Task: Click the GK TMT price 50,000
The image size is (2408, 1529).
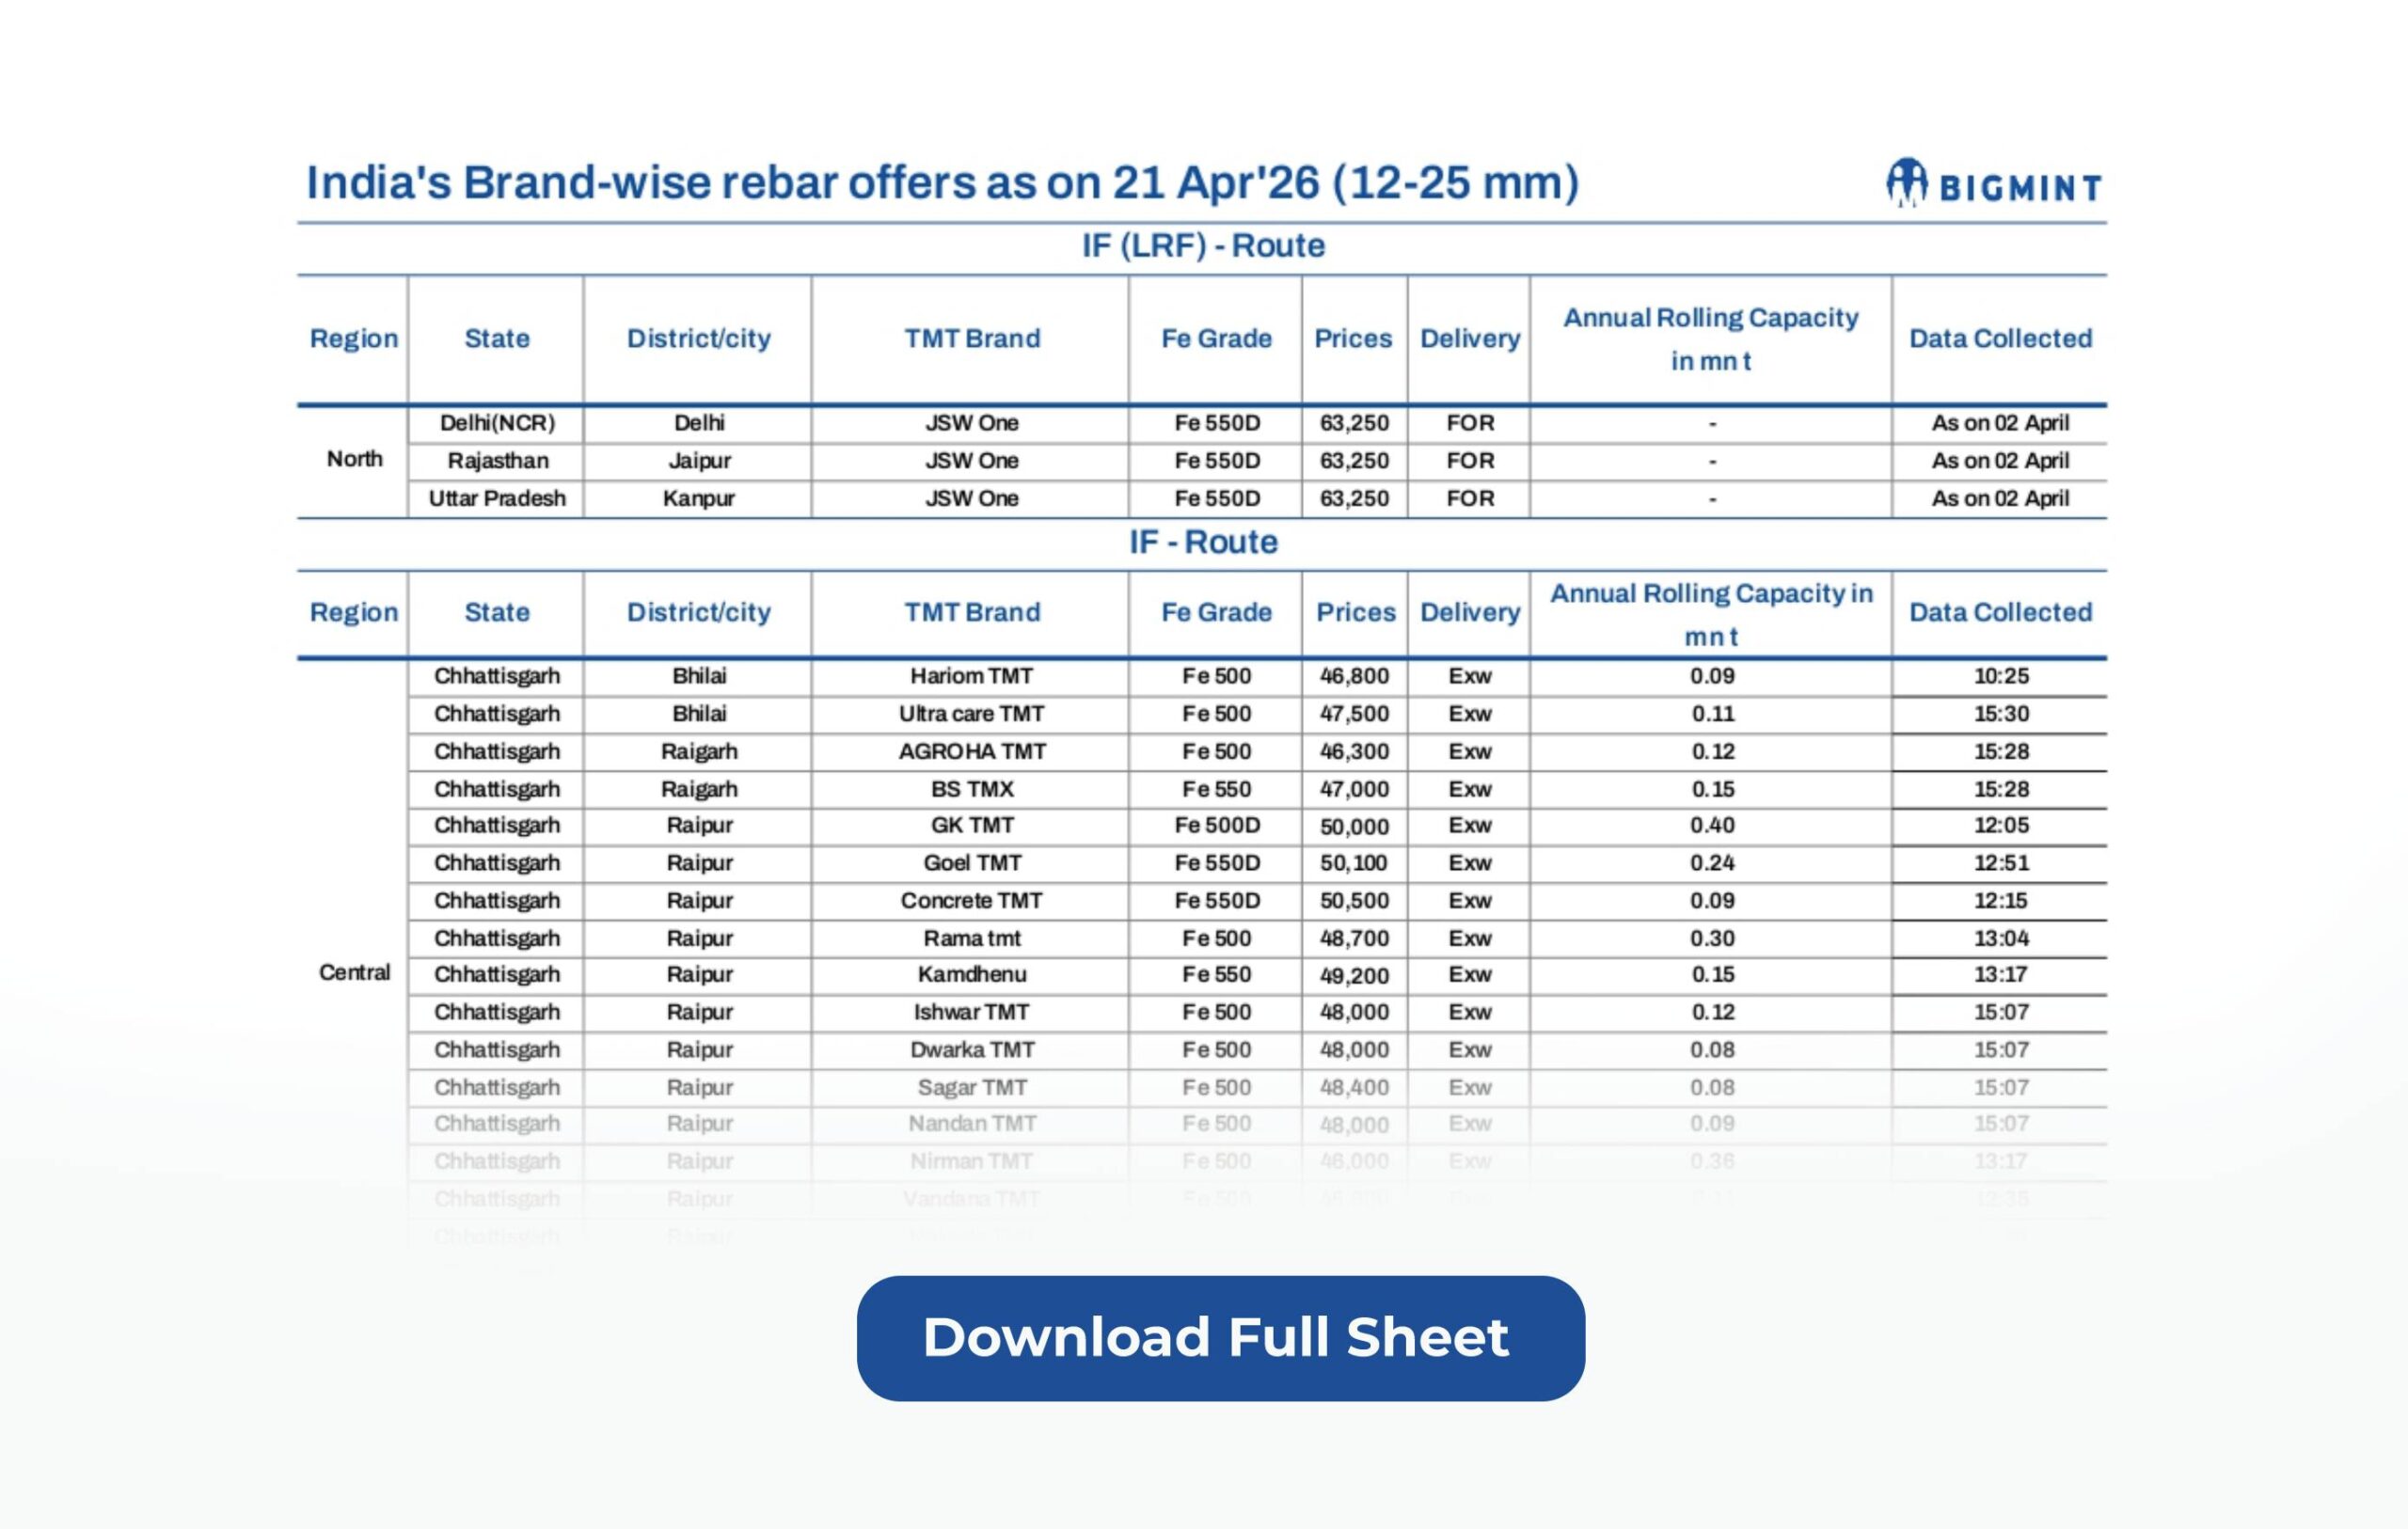Action: [x=1354, y=826]
